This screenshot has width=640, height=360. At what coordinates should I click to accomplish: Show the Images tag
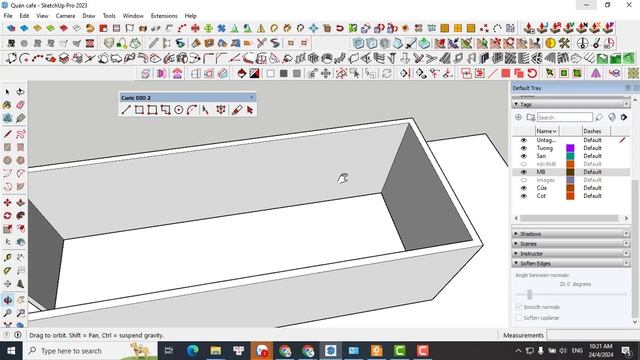coord(524,180)
